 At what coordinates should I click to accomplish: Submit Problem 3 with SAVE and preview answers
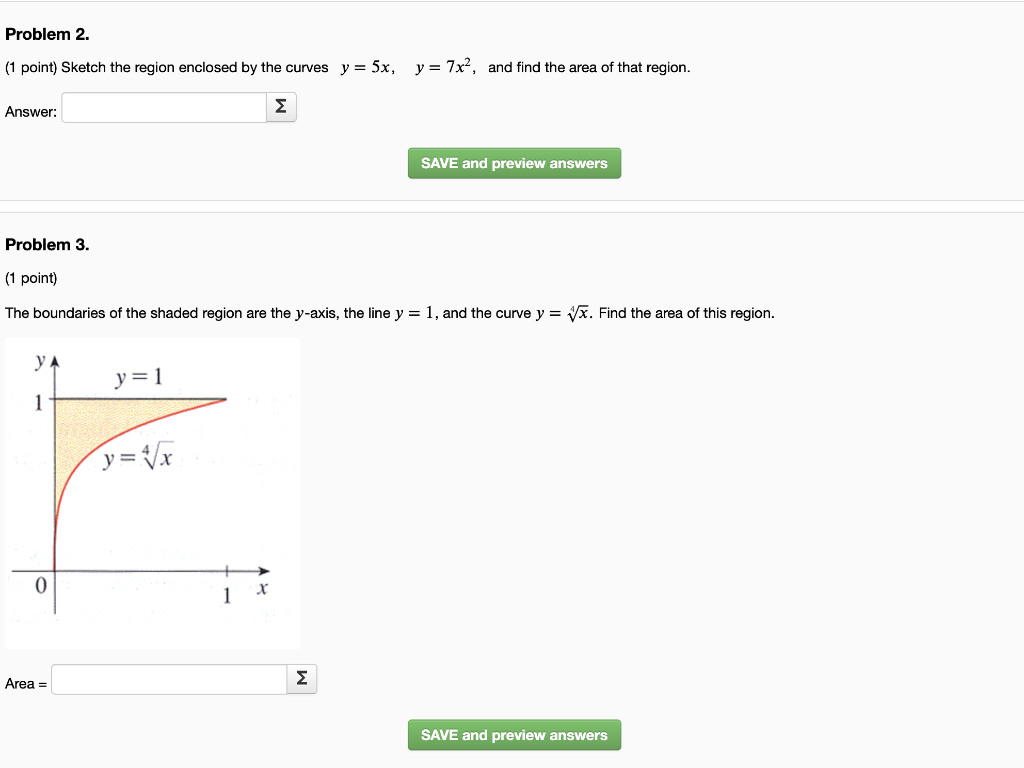pyautogui.click(x=514, y=735)
